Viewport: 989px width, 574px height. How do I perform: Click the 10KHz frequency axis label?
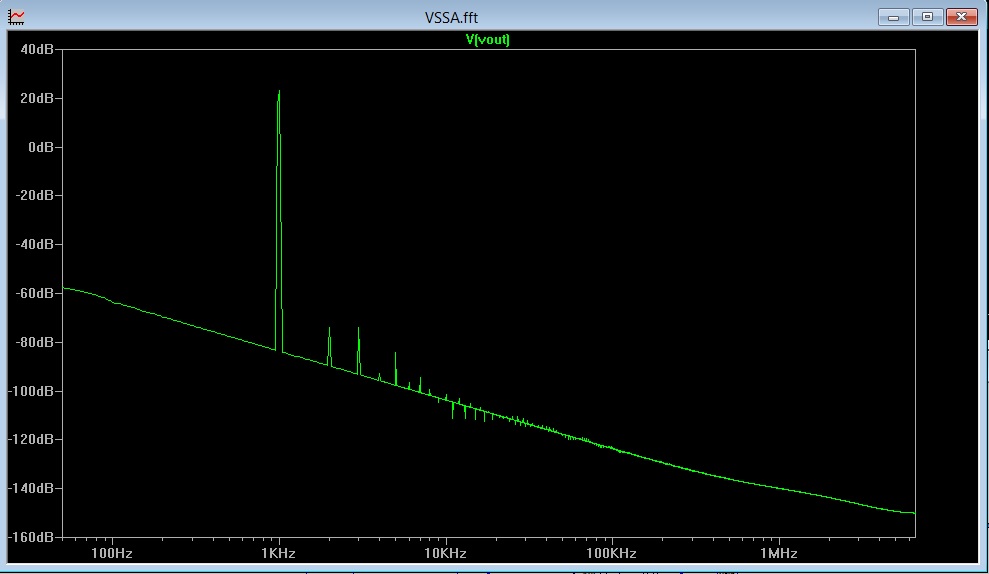pyautogui.click(x=445, y=554)
